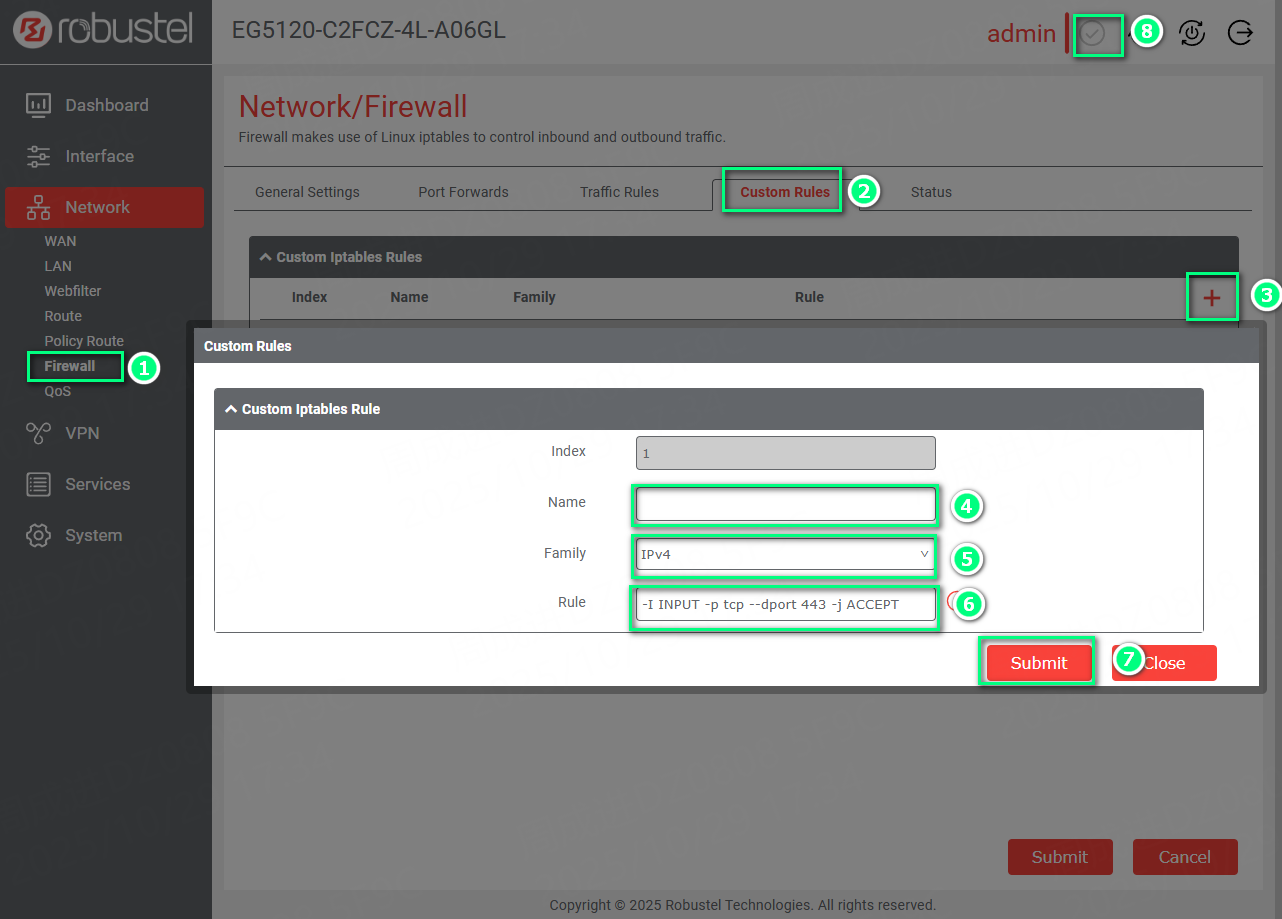Select Firewall in the Network submenu

click(70, 366)
